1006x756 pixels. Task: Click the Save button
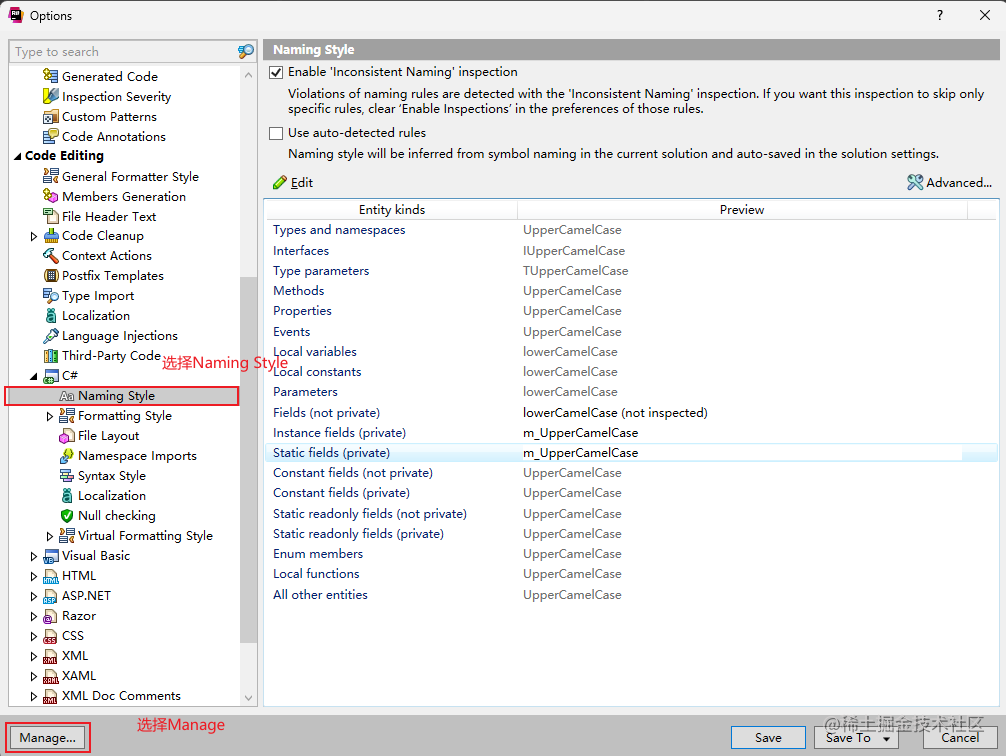(768, 737)
